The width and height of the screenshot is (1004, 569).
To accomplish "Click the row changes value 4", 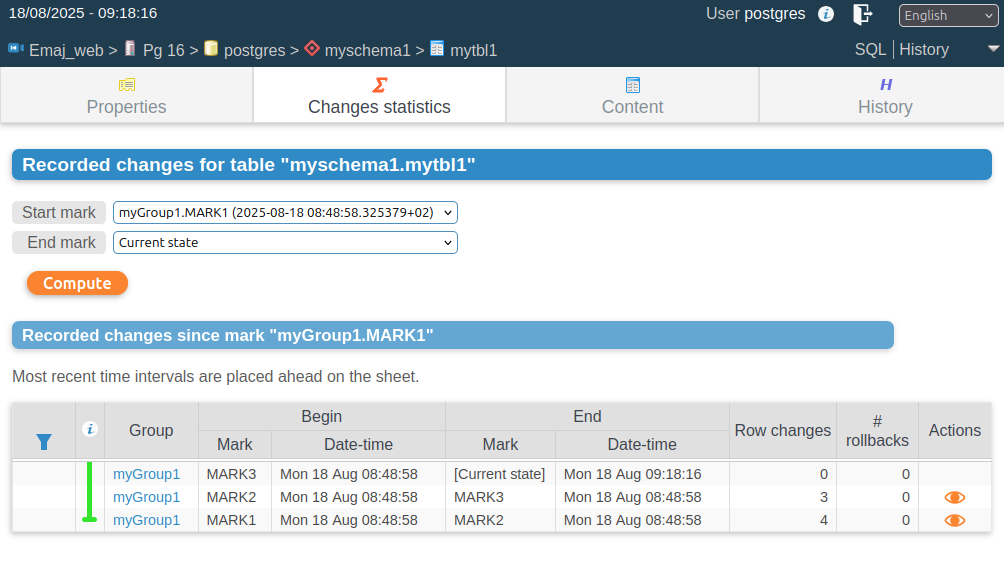I will tap(823, 520).
